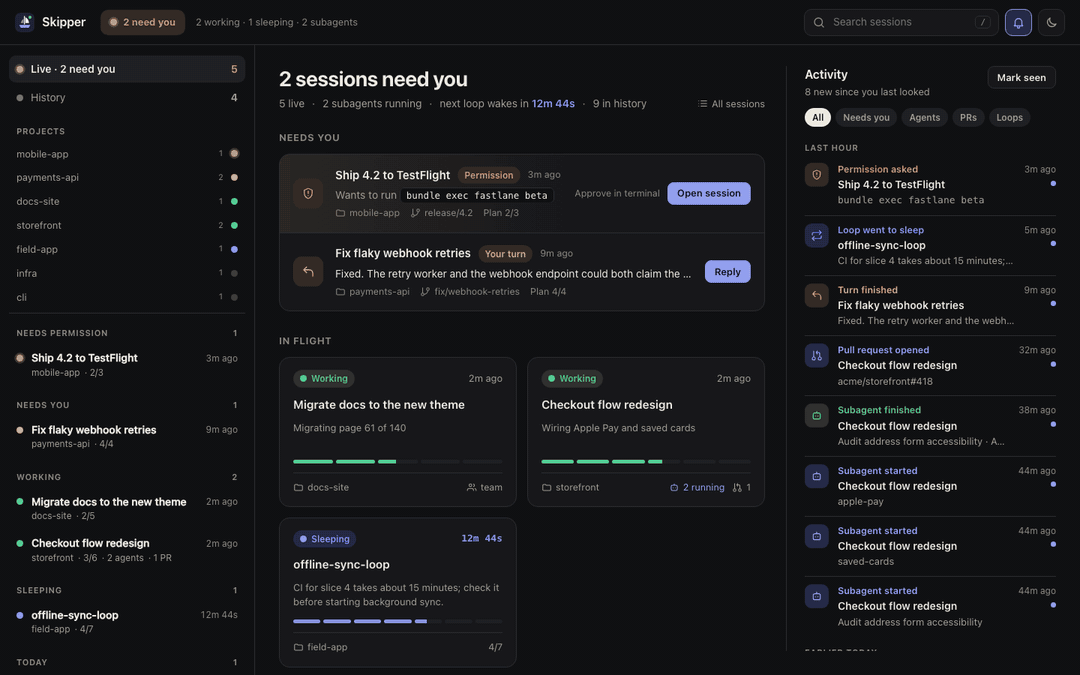This screenshot has width=1080, height=675.
Task: Click the list icon beside All sessions
Action: [x=703, y=104]
